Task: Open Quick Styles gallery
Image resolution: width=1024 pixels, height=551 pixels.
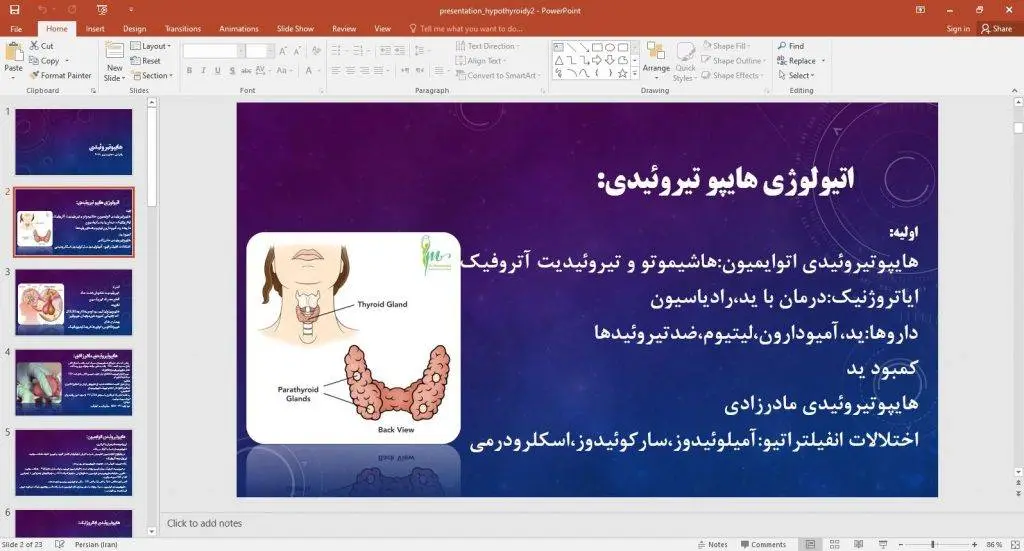Action: tap(685, 62)
